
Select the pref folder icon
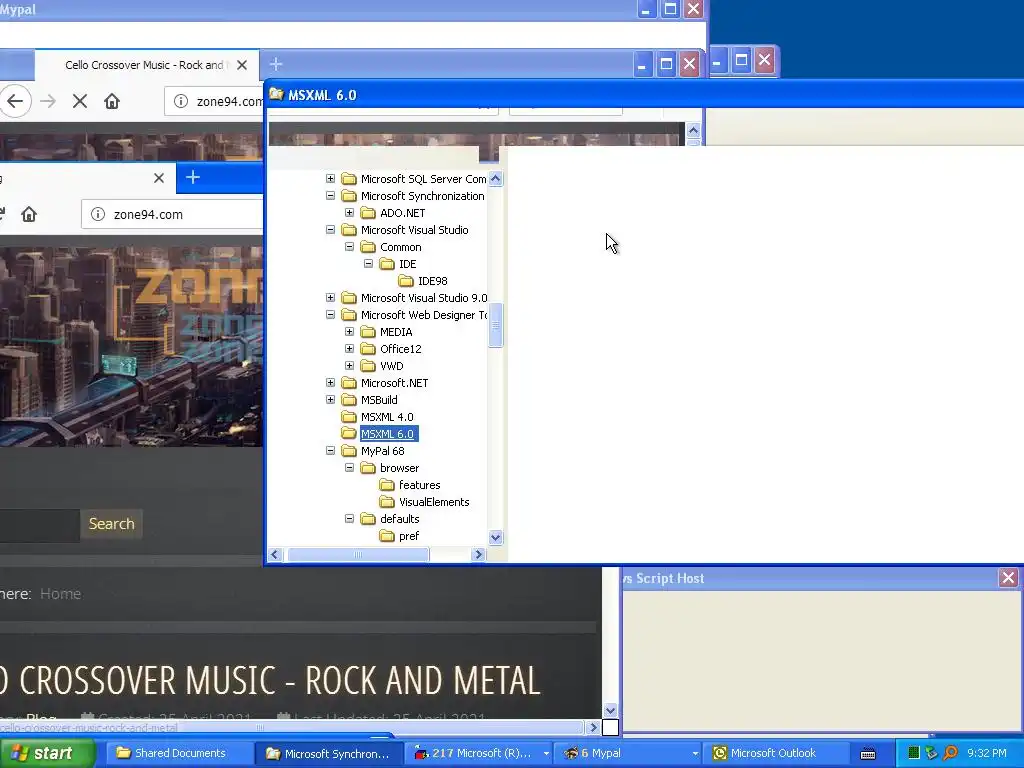tap(387, 536)
